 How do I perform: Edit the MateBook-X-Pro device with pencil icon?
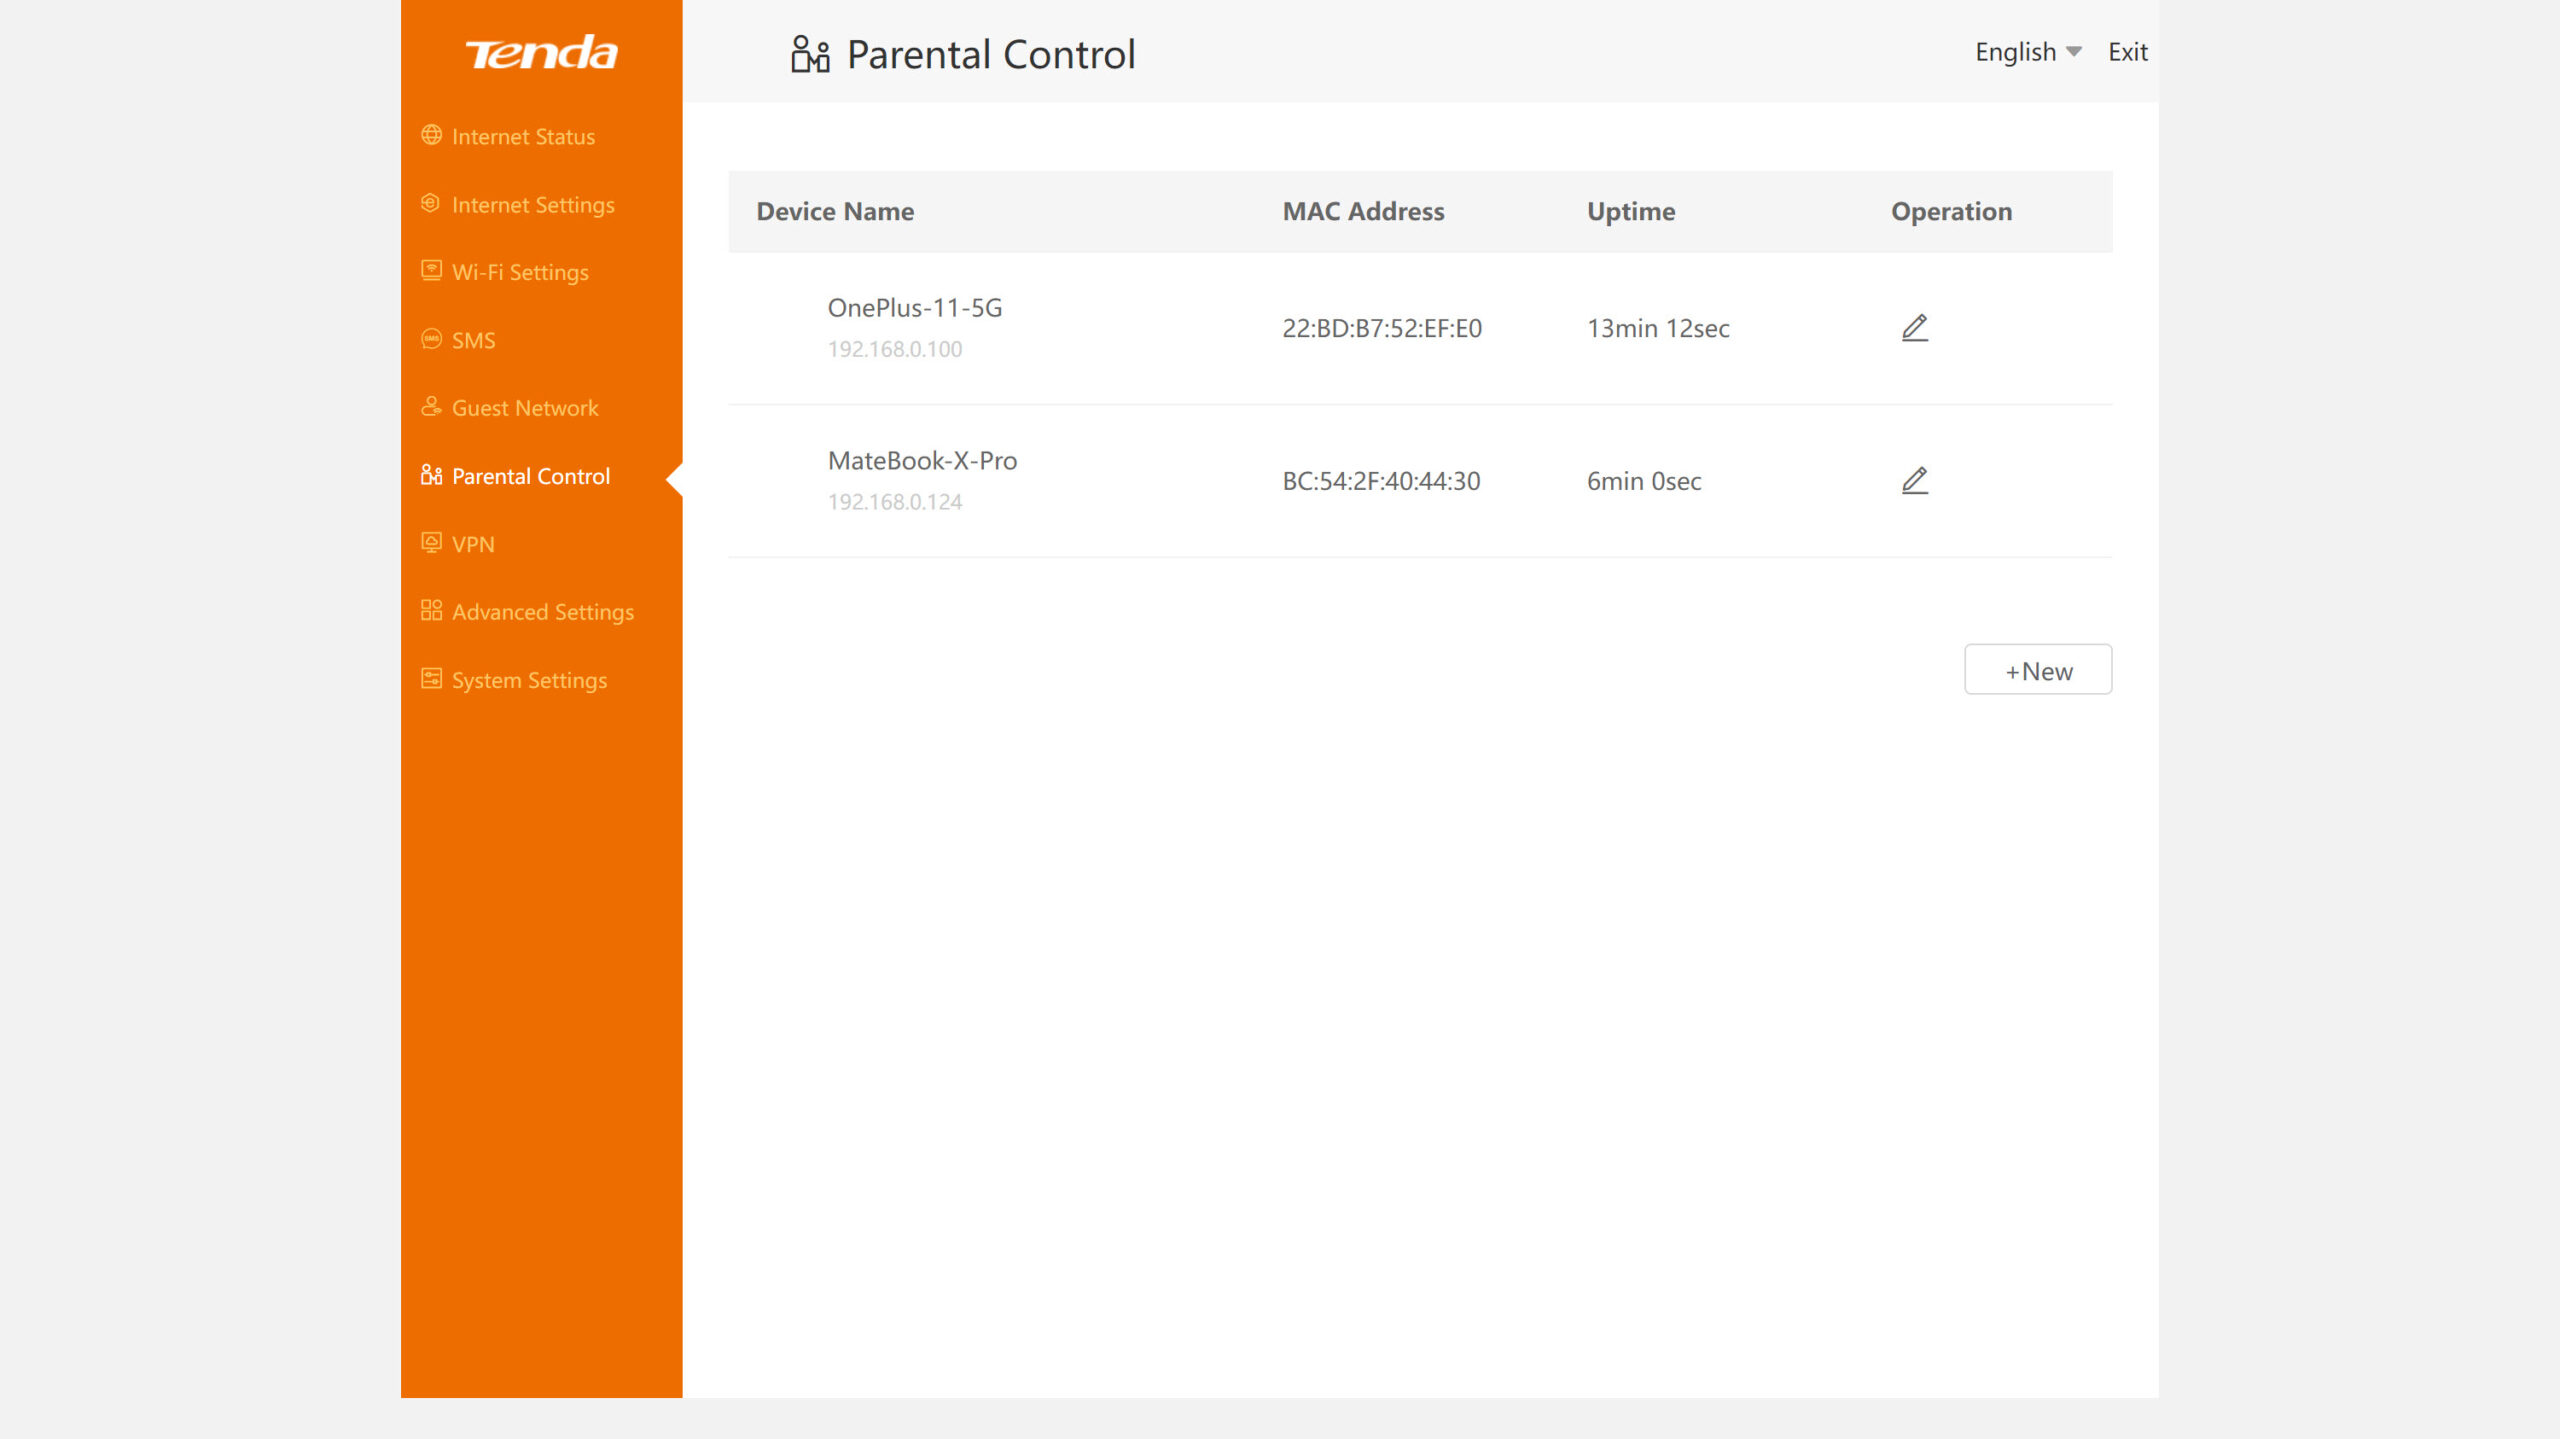click(x=1915, y=481)
